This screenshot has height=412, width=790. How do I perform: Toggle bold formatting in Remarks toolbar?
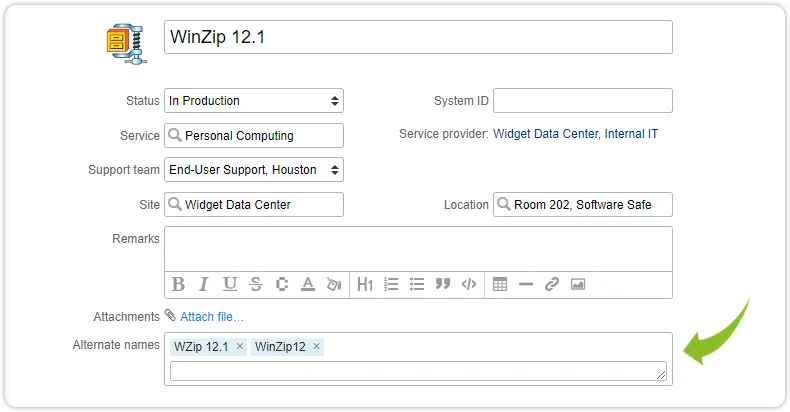(178, 285)
